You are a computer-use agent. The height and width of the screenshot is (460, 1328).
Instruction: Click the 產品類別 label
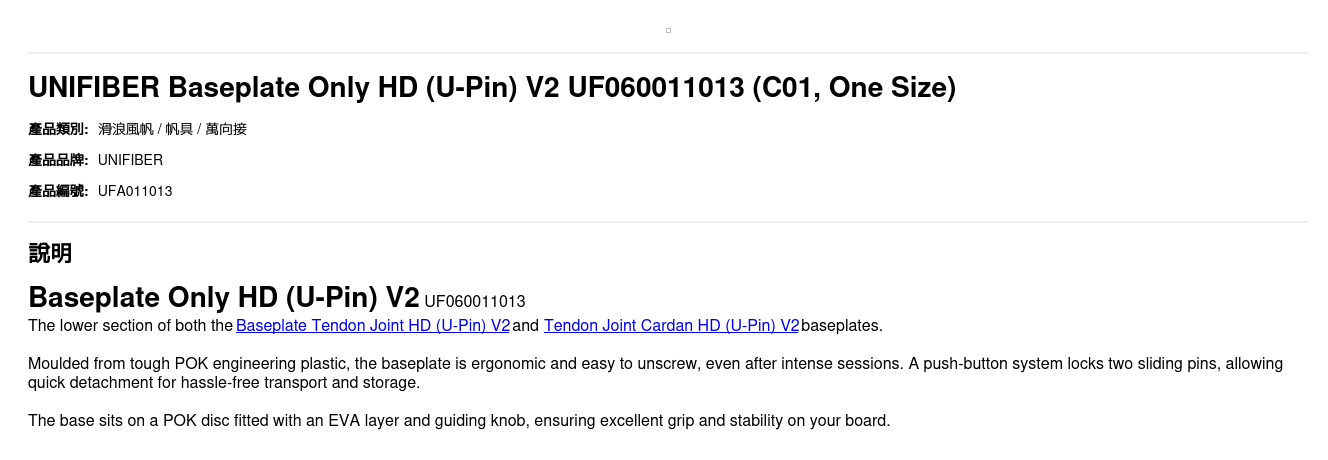coord(58,129)
